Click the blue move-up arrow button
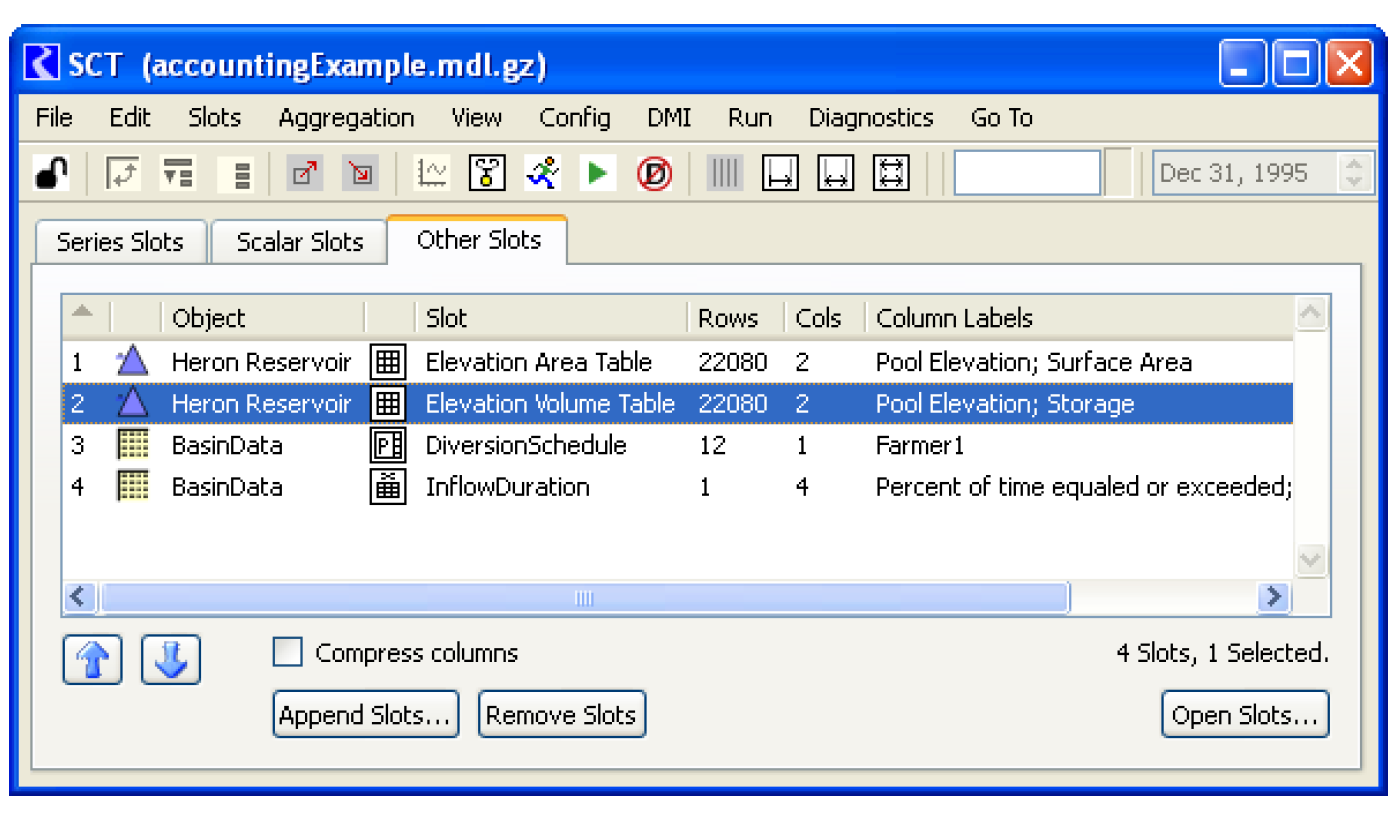The width and height of the screenshot is (1392, 821). point(92,660)
